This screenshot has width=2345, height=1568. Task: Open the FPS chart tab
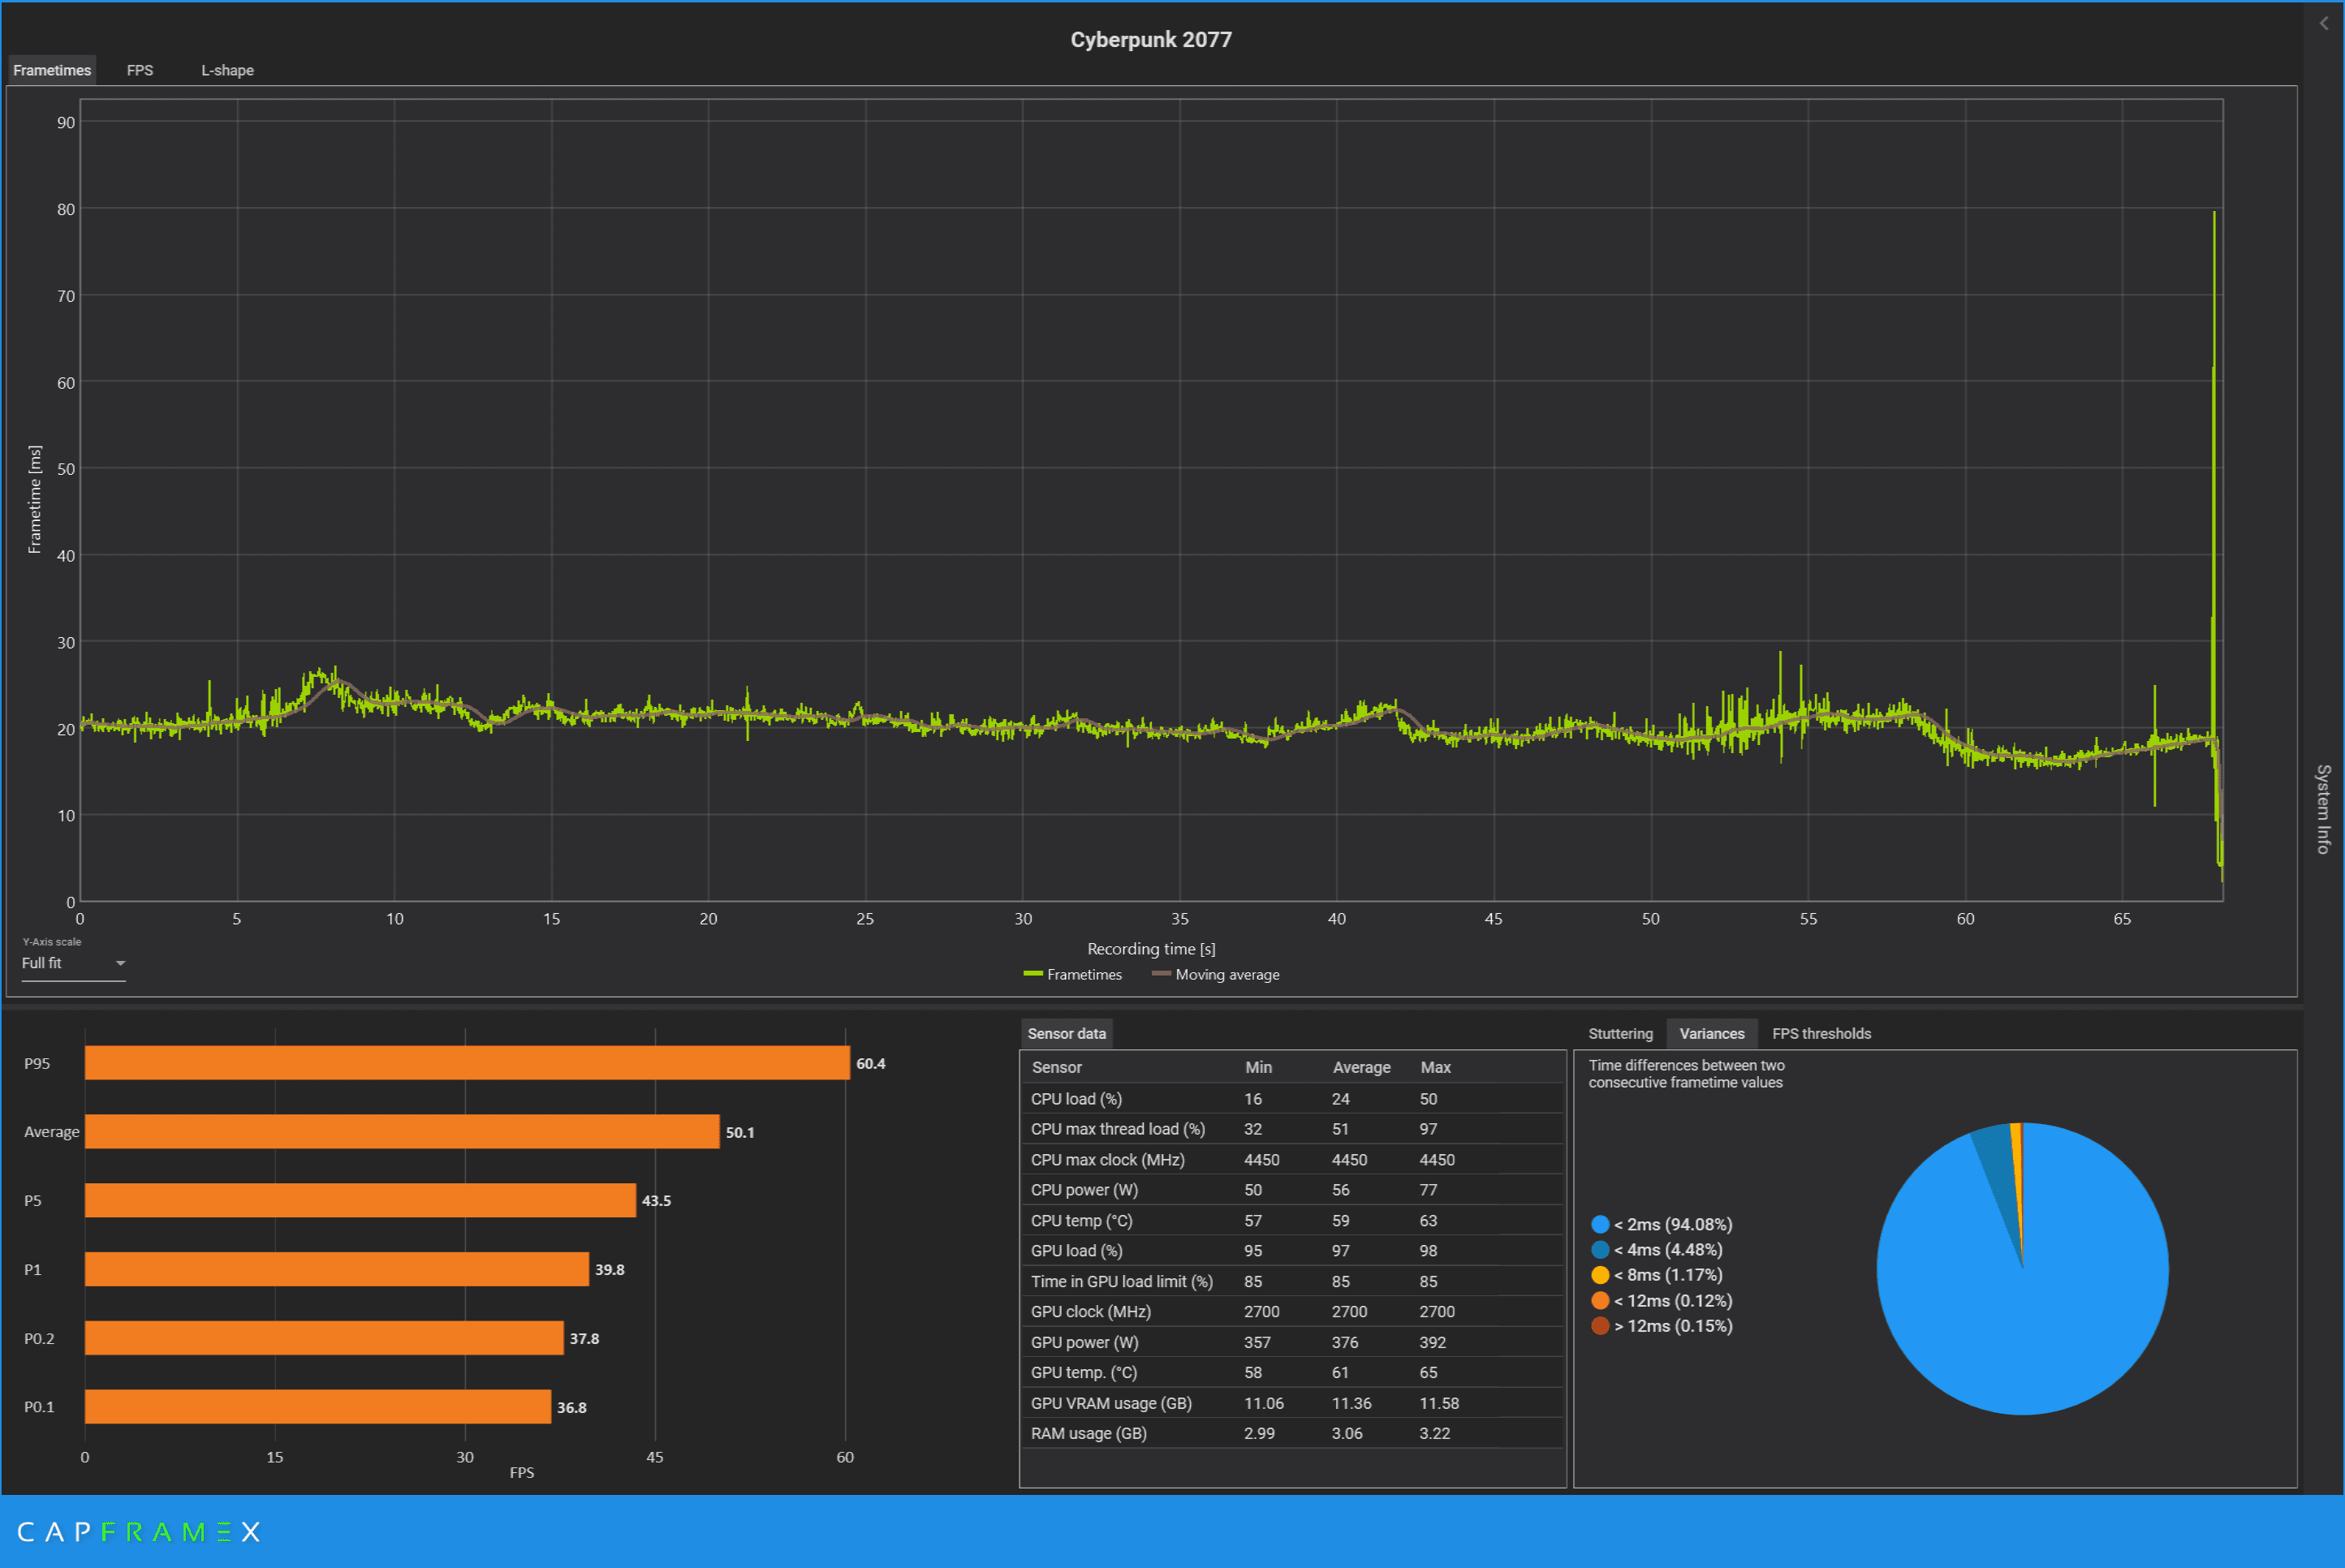tap(140, 70)
